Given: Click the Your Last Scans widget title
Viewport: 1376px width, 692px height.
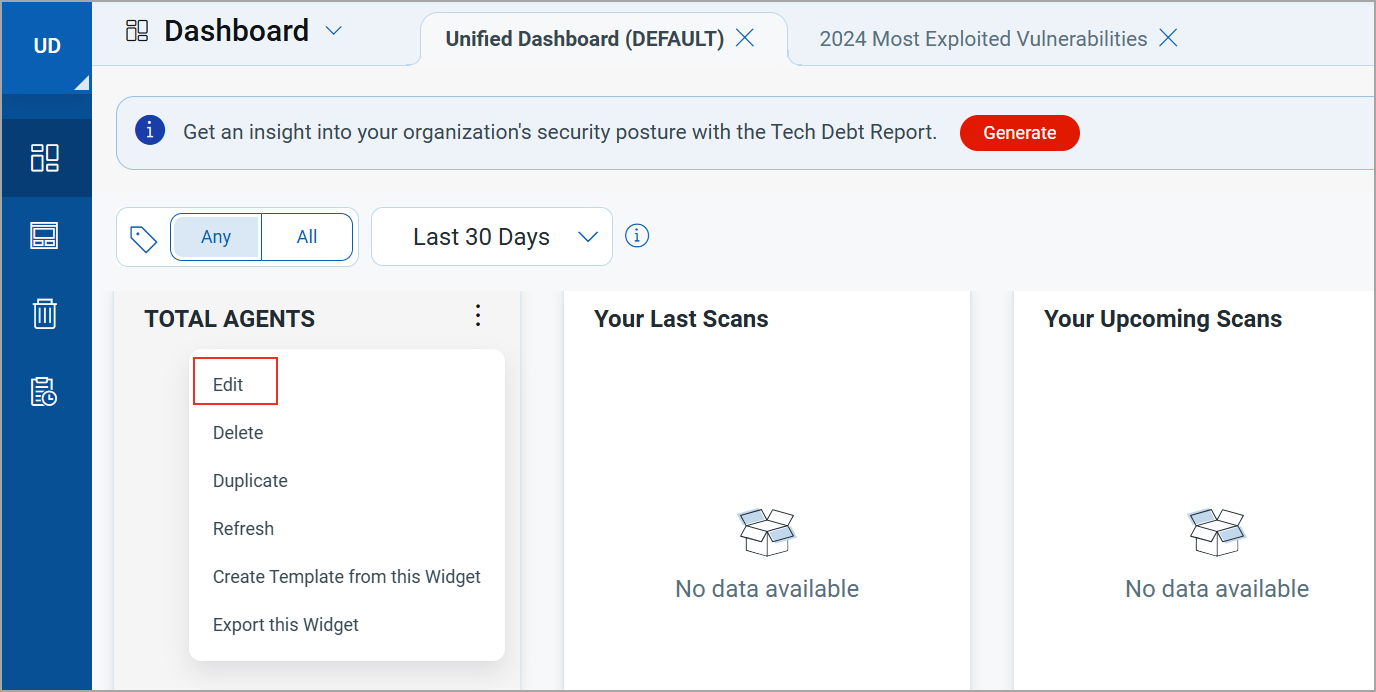Looking at the screenshot, I should tap(681, 319).
